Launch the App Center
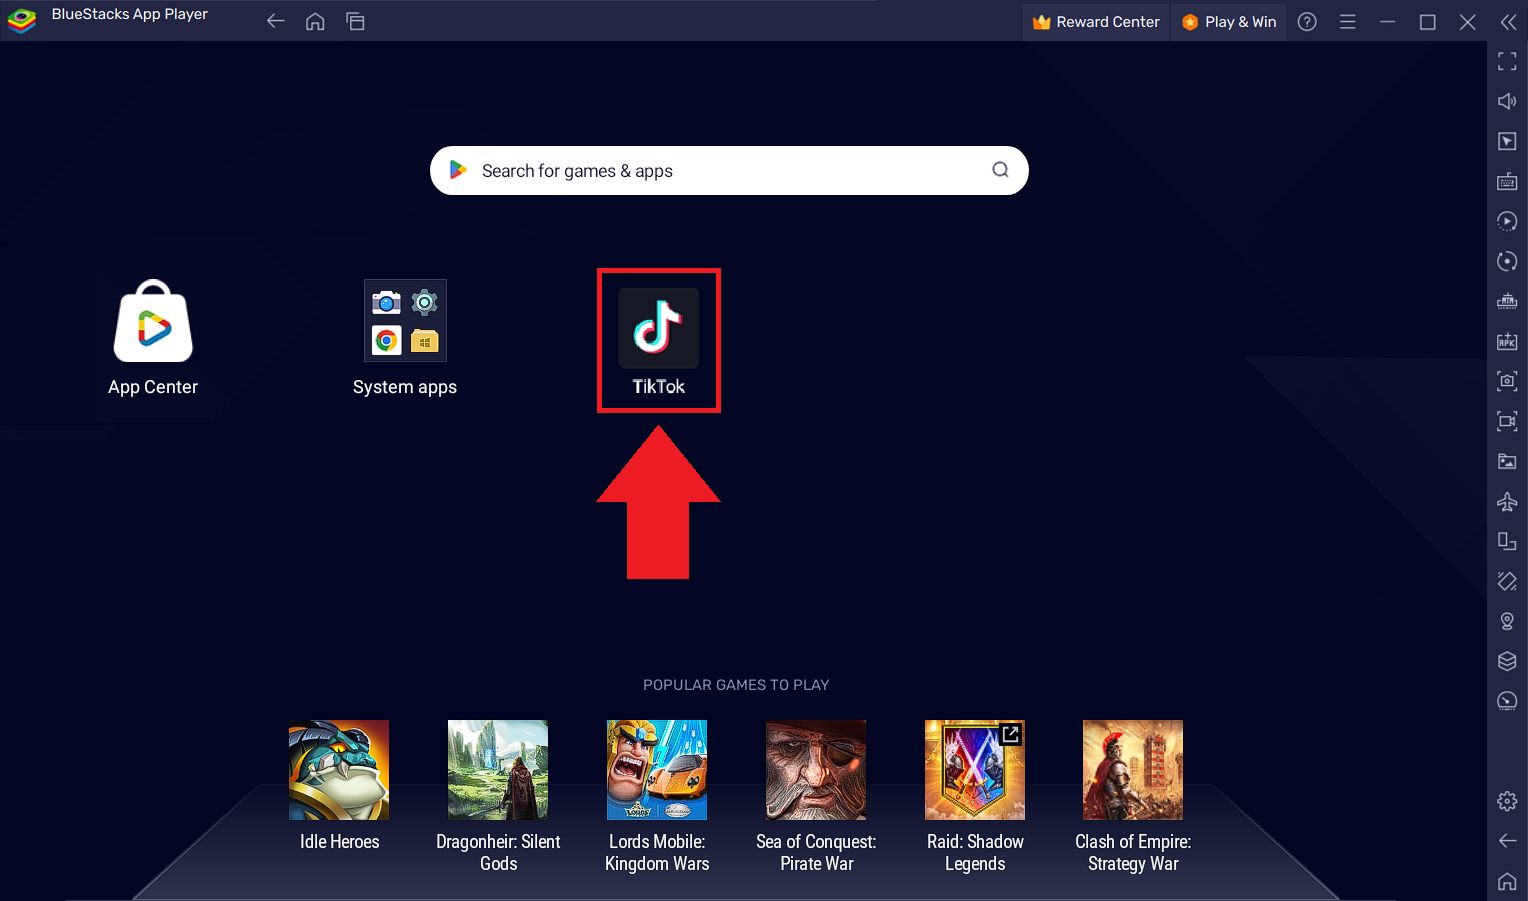 152,322
